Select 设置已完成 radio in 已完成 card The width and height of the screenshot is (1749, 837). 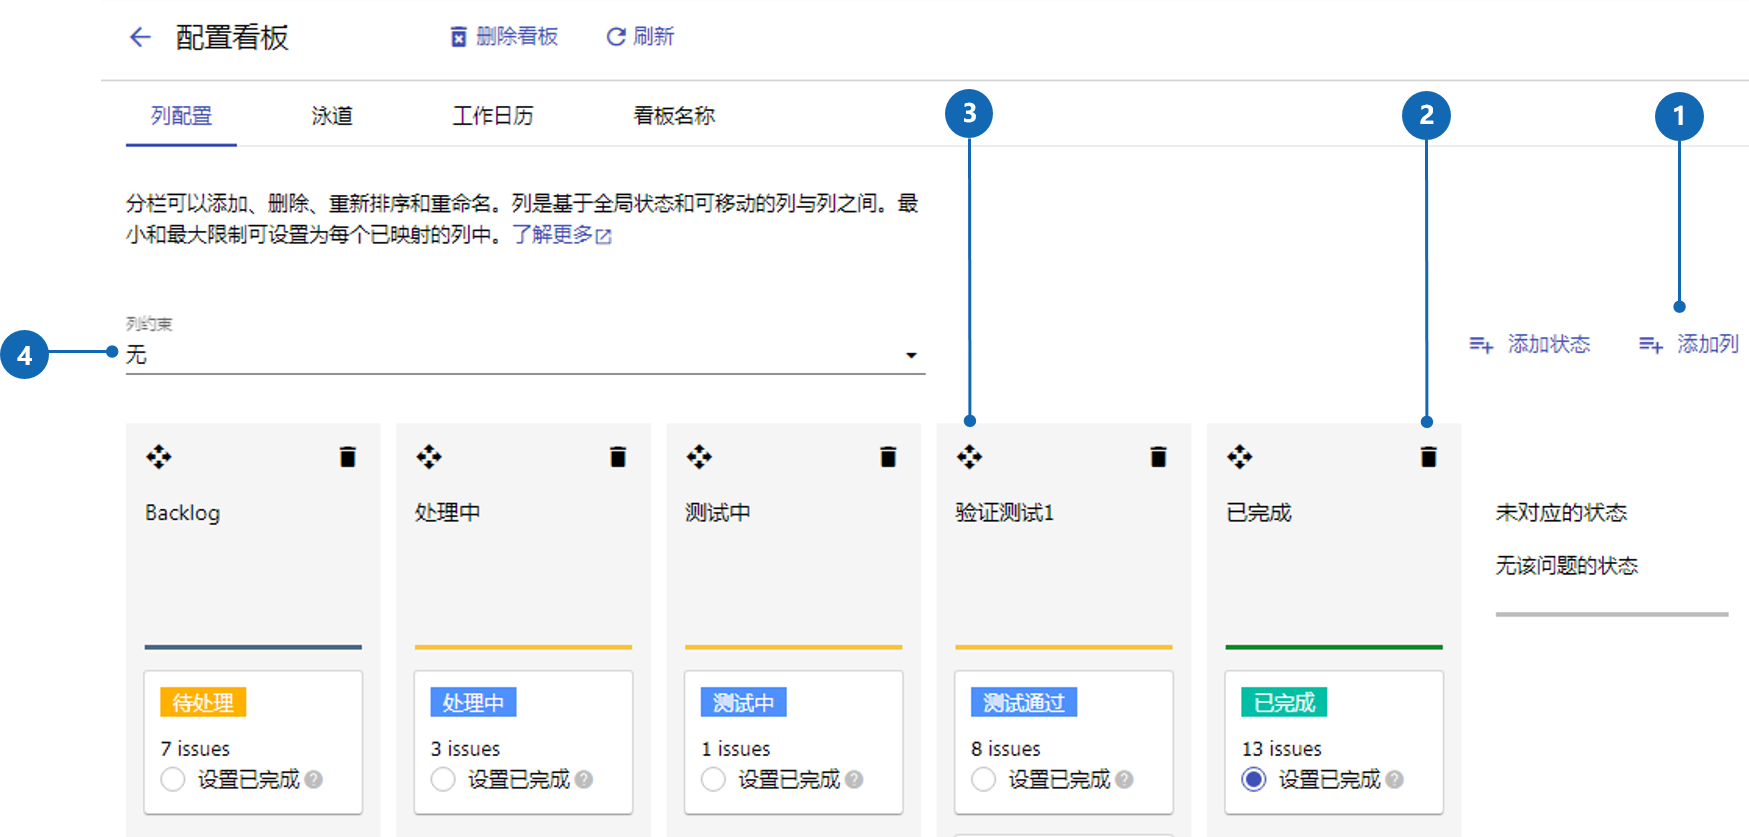(x=1254, y=779)
